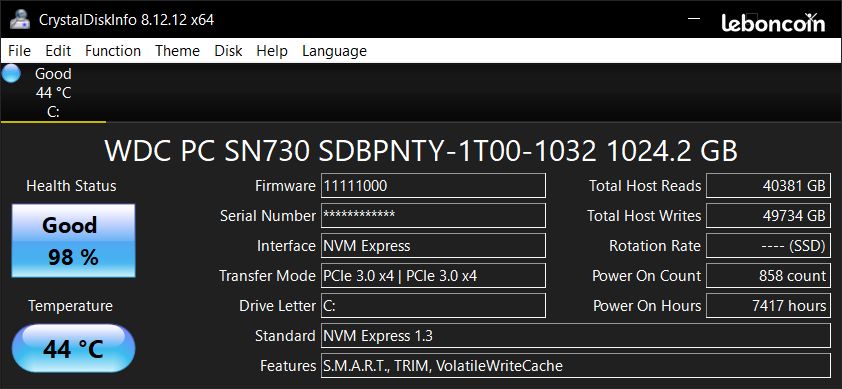Click the 44 °C temperature button
The height and width of the screenshot is (389, 842).
point(74,349)
